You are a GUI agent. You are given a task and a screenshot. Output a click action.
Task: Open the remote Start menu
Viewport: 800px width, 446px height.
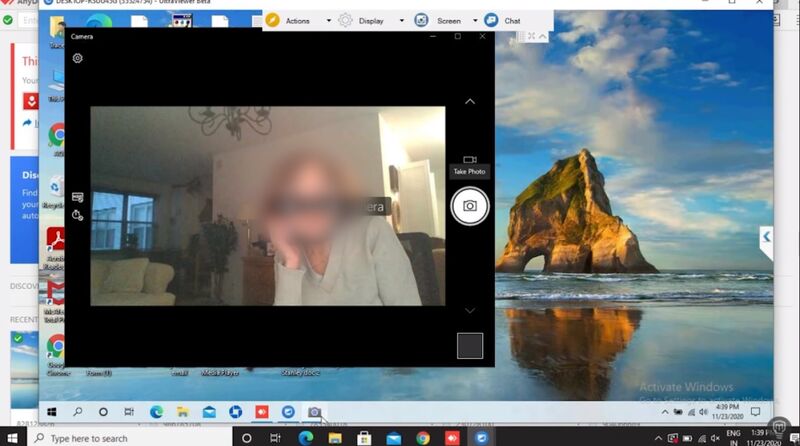(x=51, y=411)
